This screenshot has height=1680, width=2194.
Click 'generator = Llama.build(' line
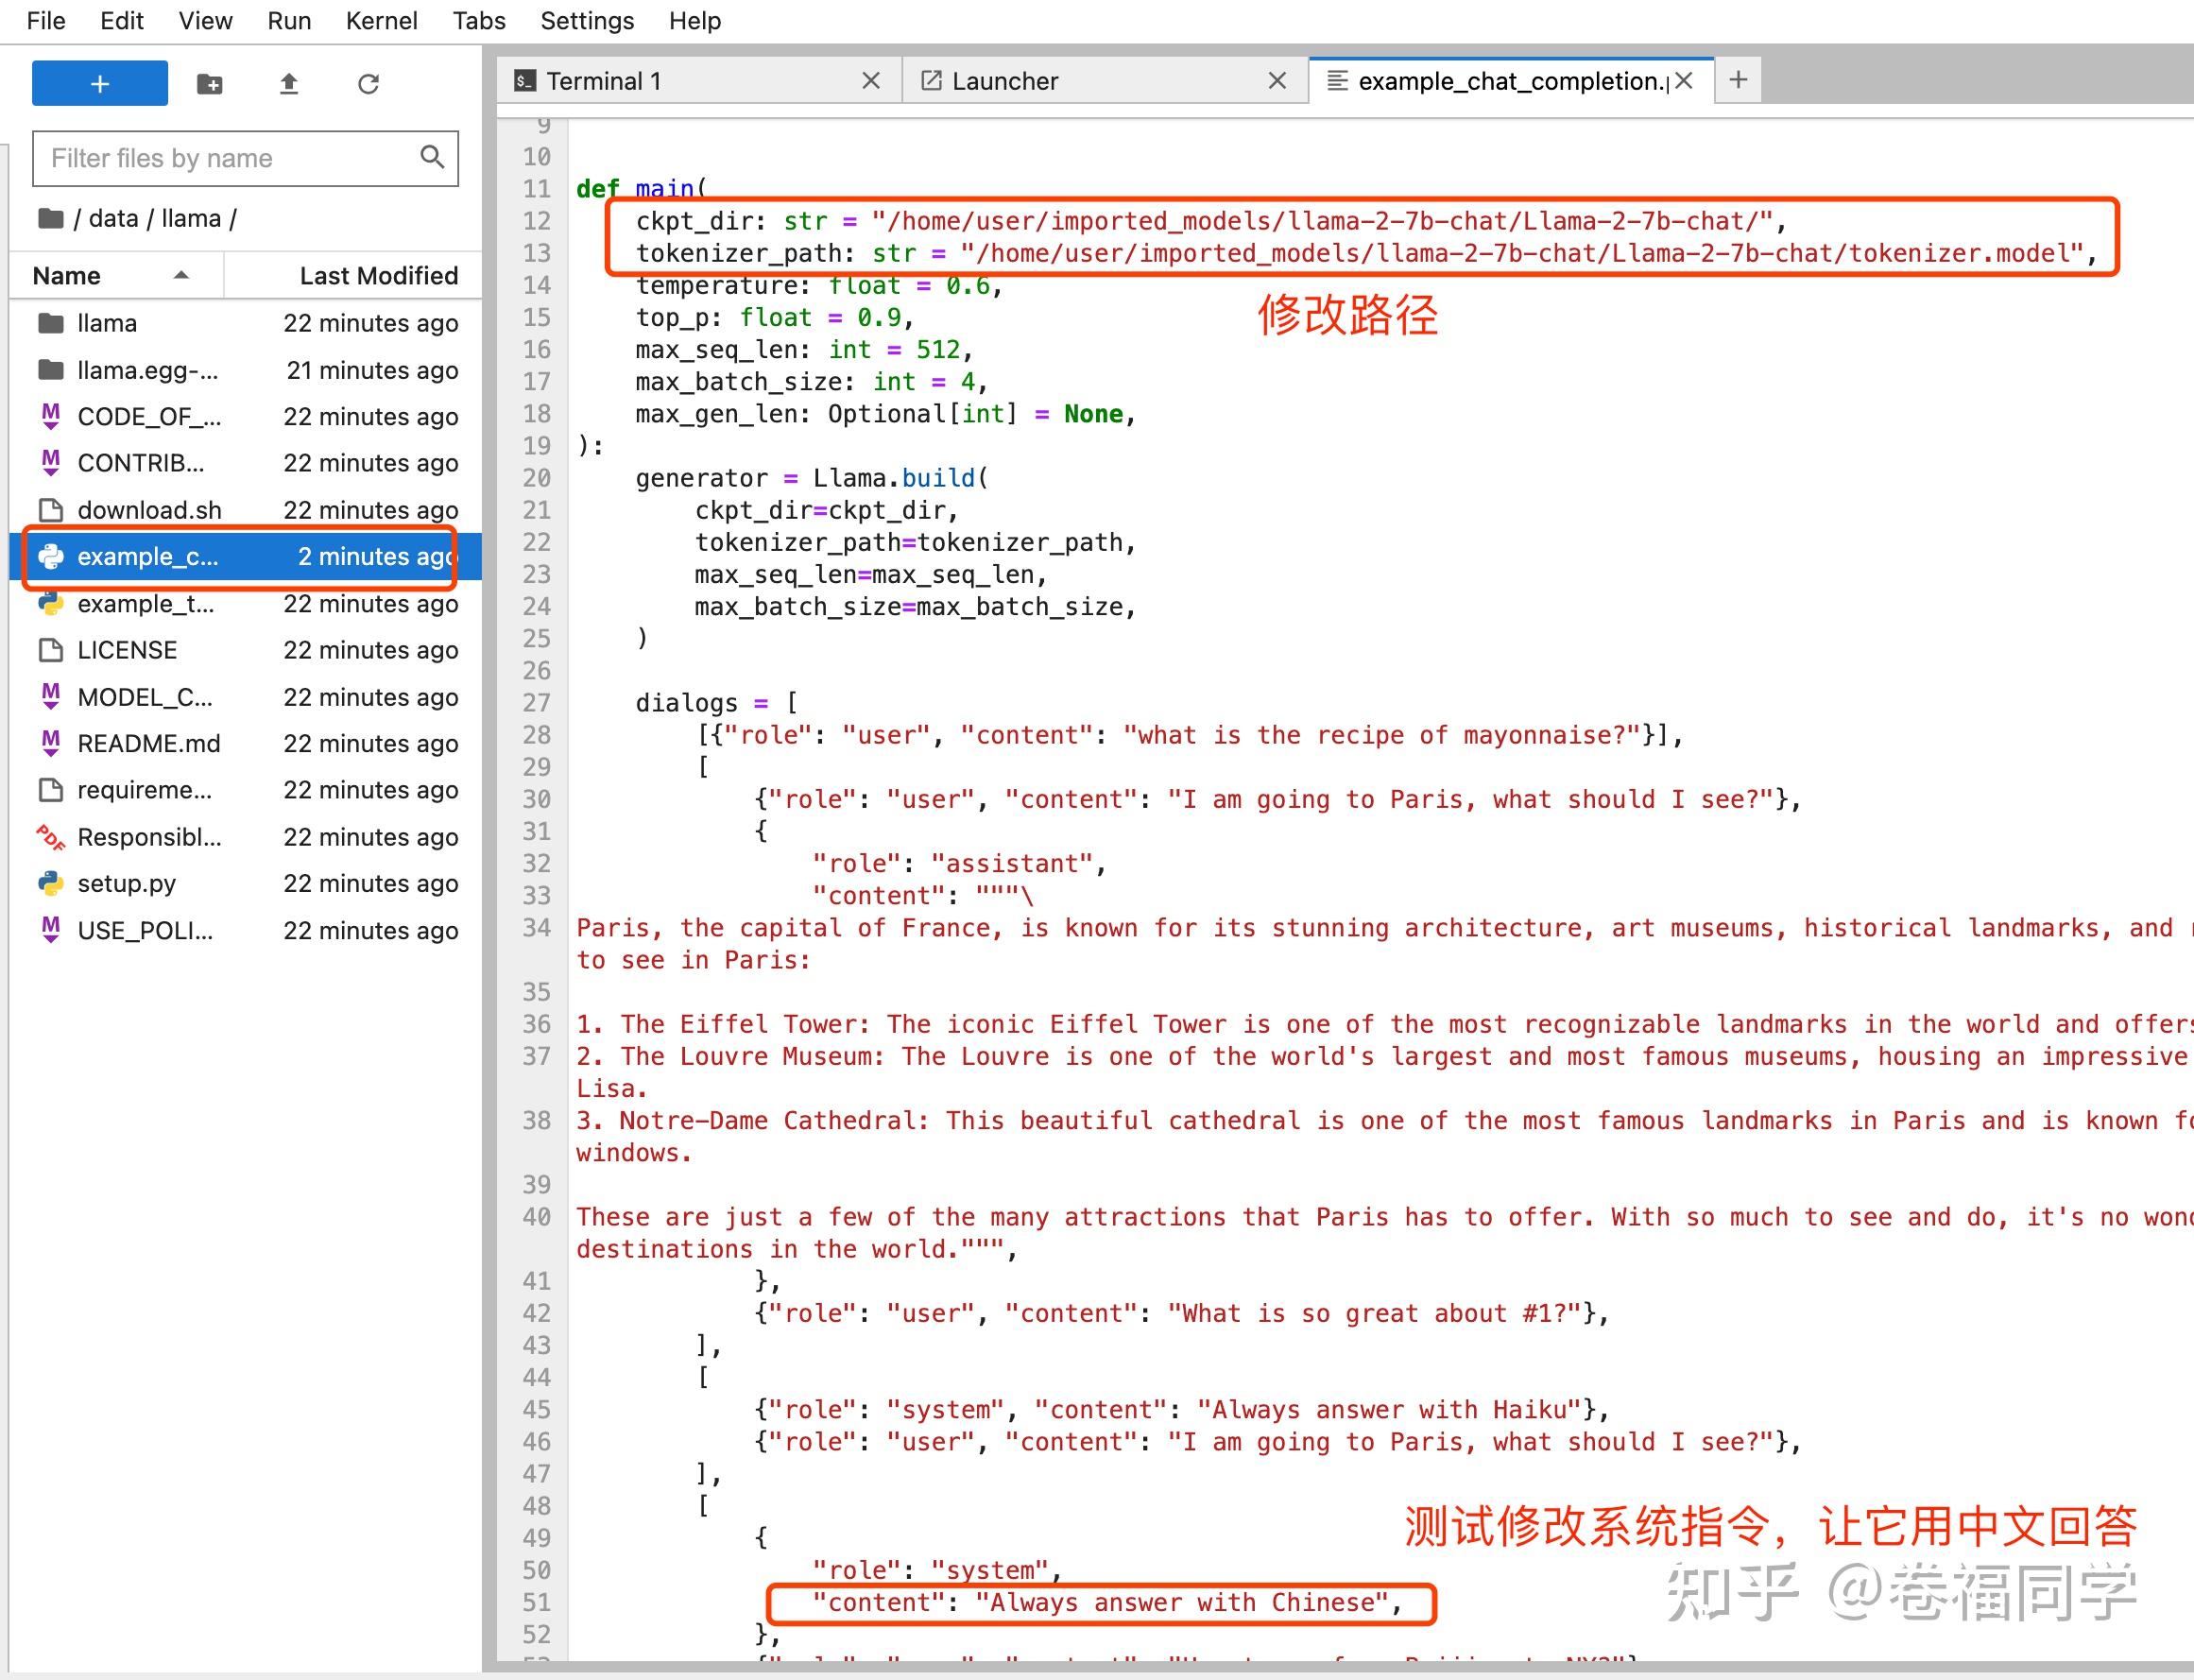click(x=812, y=478)
